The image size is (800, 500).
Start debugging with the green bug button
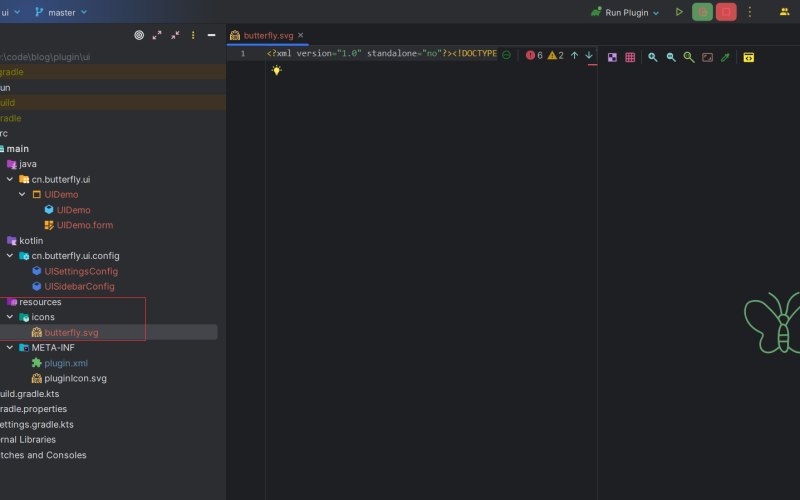[702, 12]
